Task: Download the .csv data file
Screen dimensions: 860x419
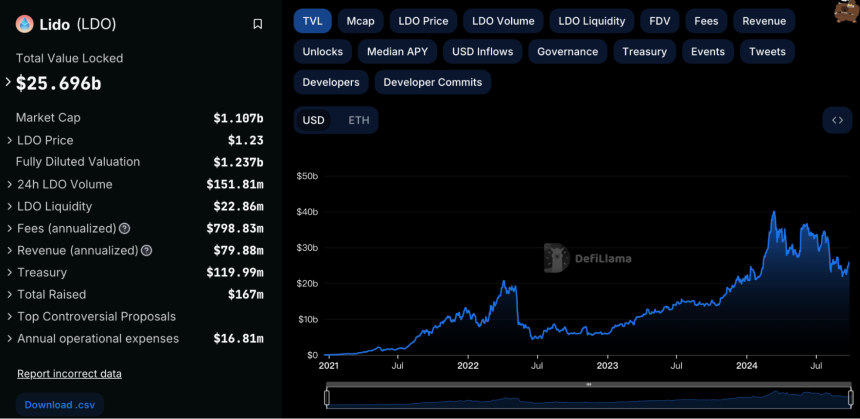Action: click(x=60, y=405)
